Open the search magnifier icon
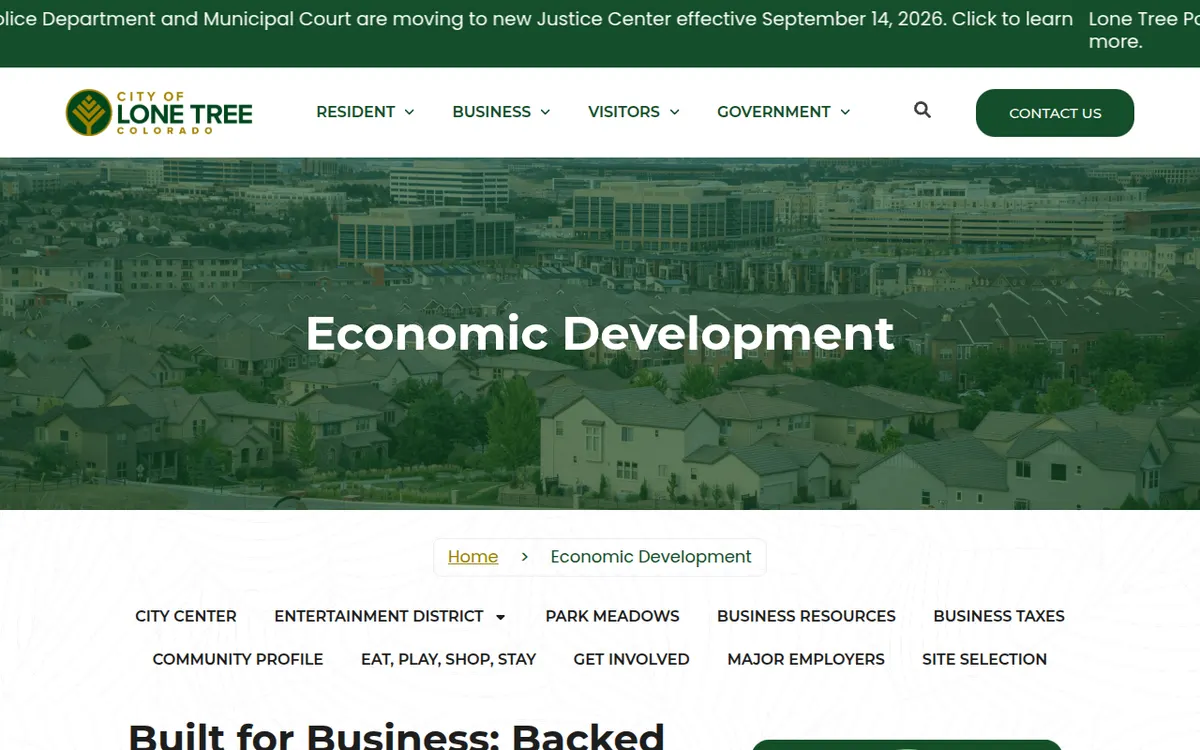 [922, 110]
